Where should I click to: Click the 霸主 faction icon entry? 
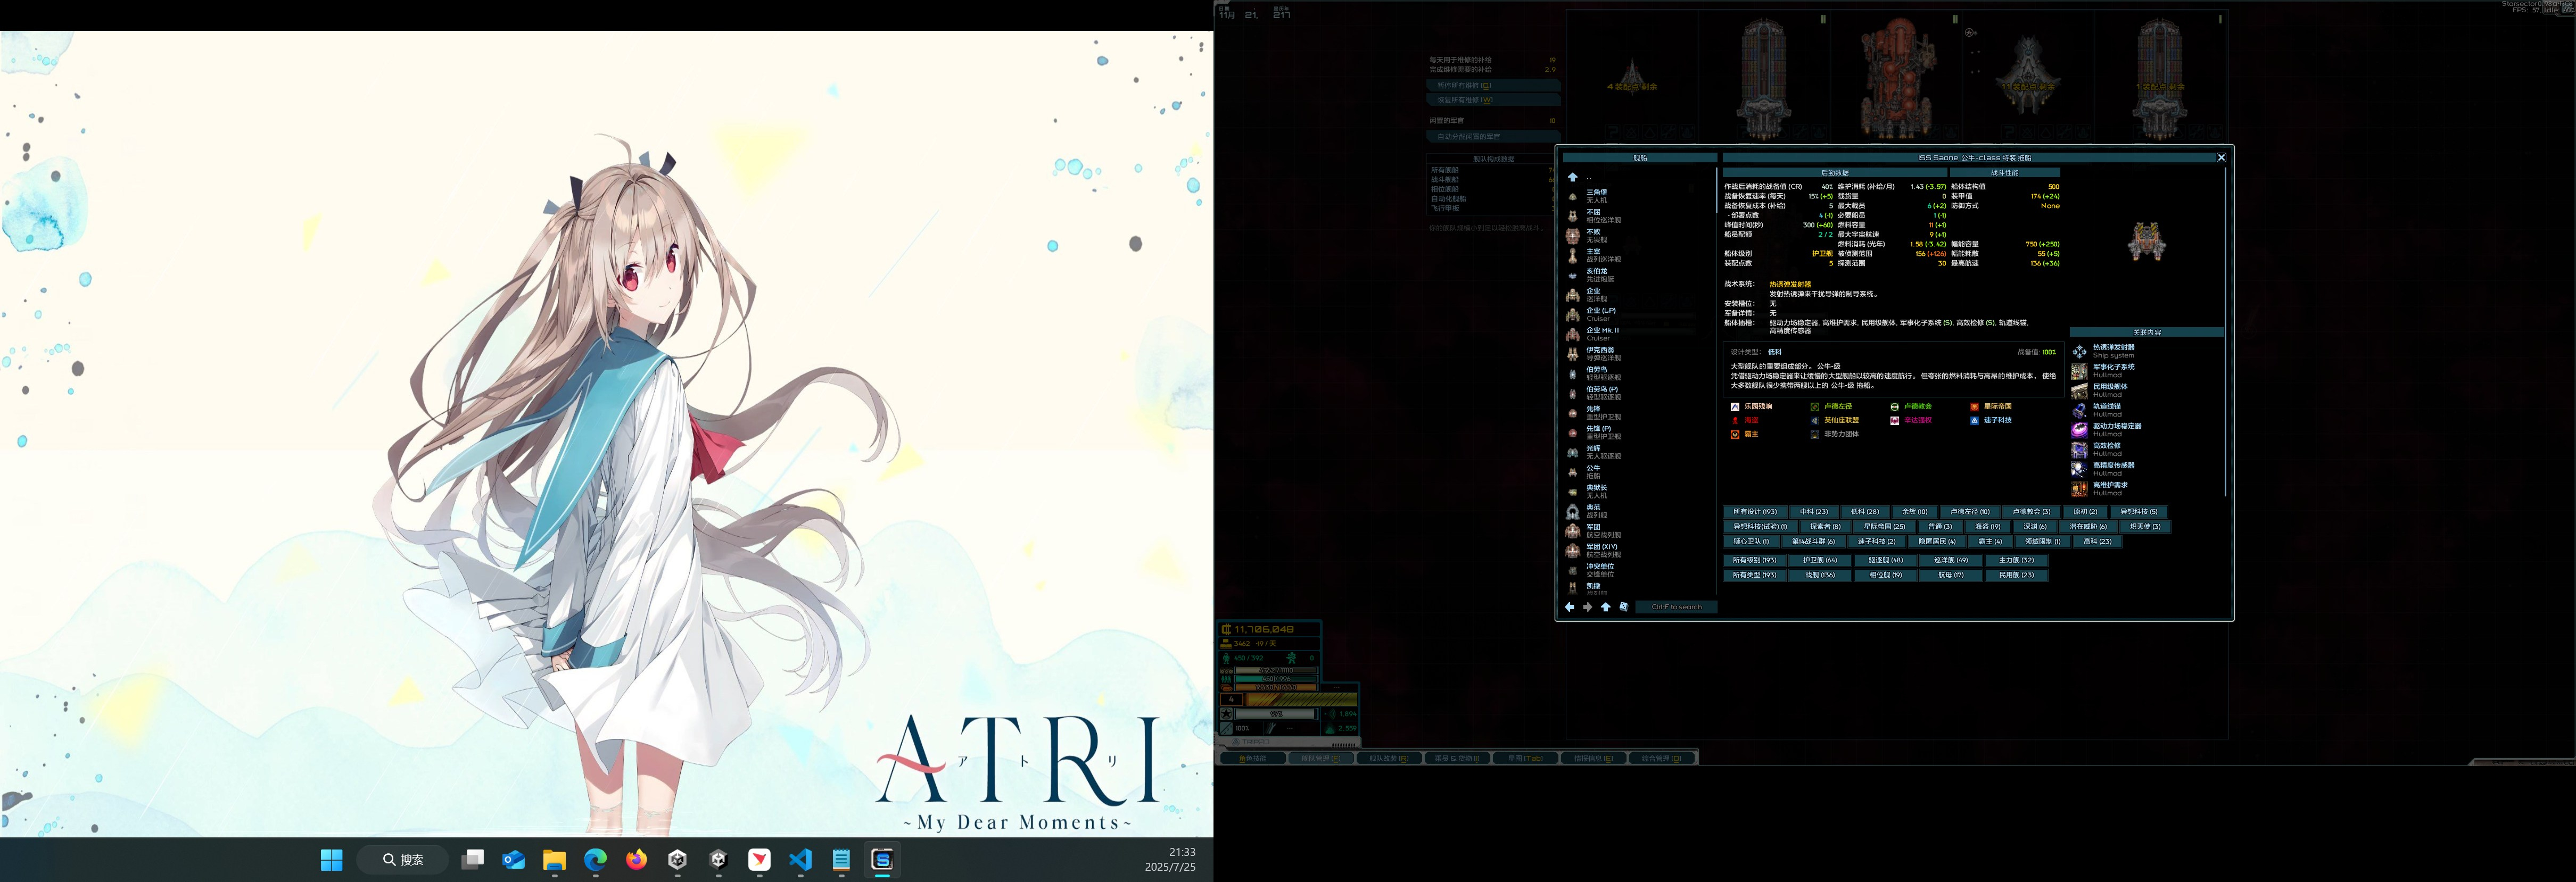coord(1735,434)
